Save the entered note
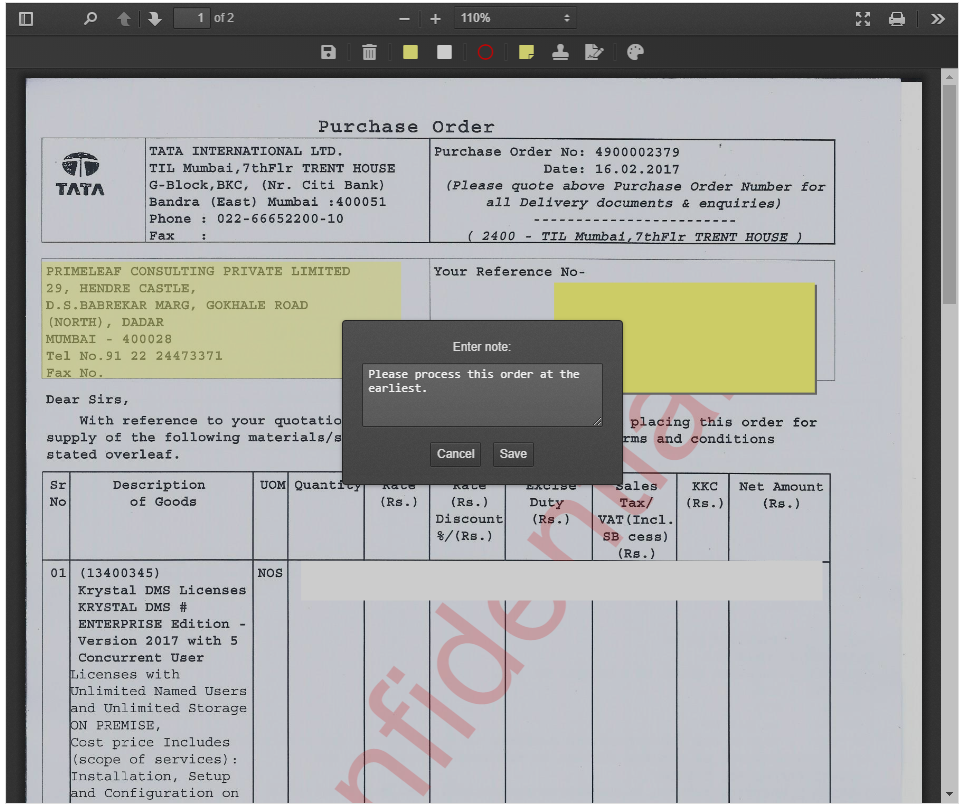 click(x=513, y=454)
